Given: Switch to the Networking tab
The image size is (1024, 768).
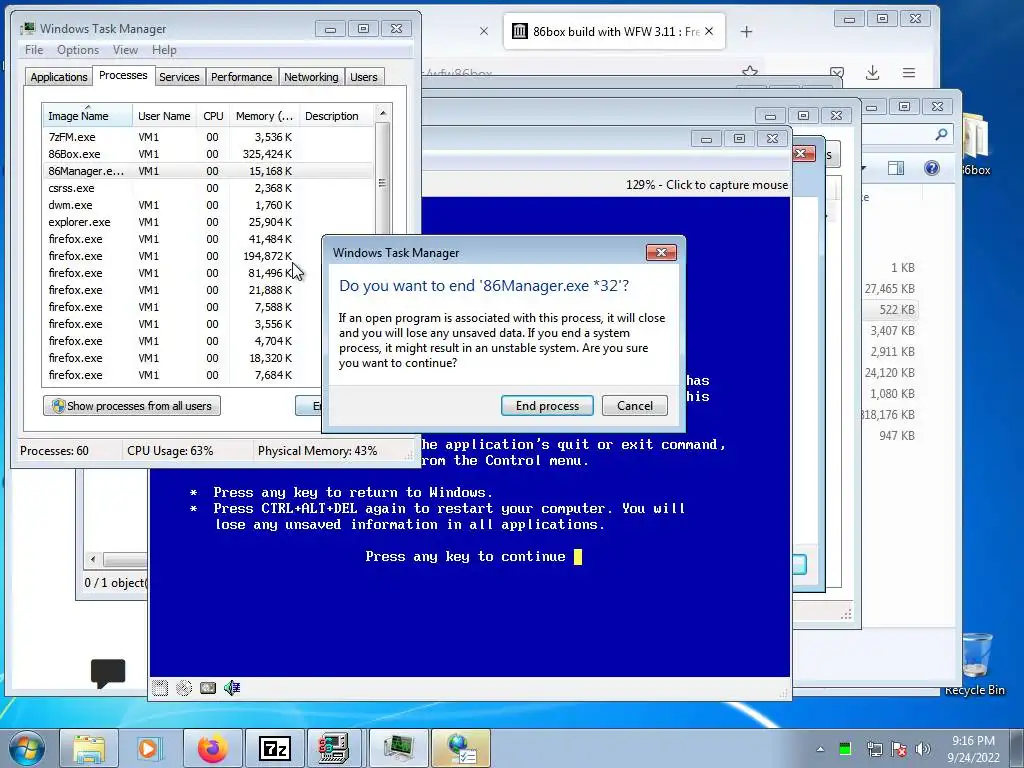Looking at the screenshot, I should (311, 77).
